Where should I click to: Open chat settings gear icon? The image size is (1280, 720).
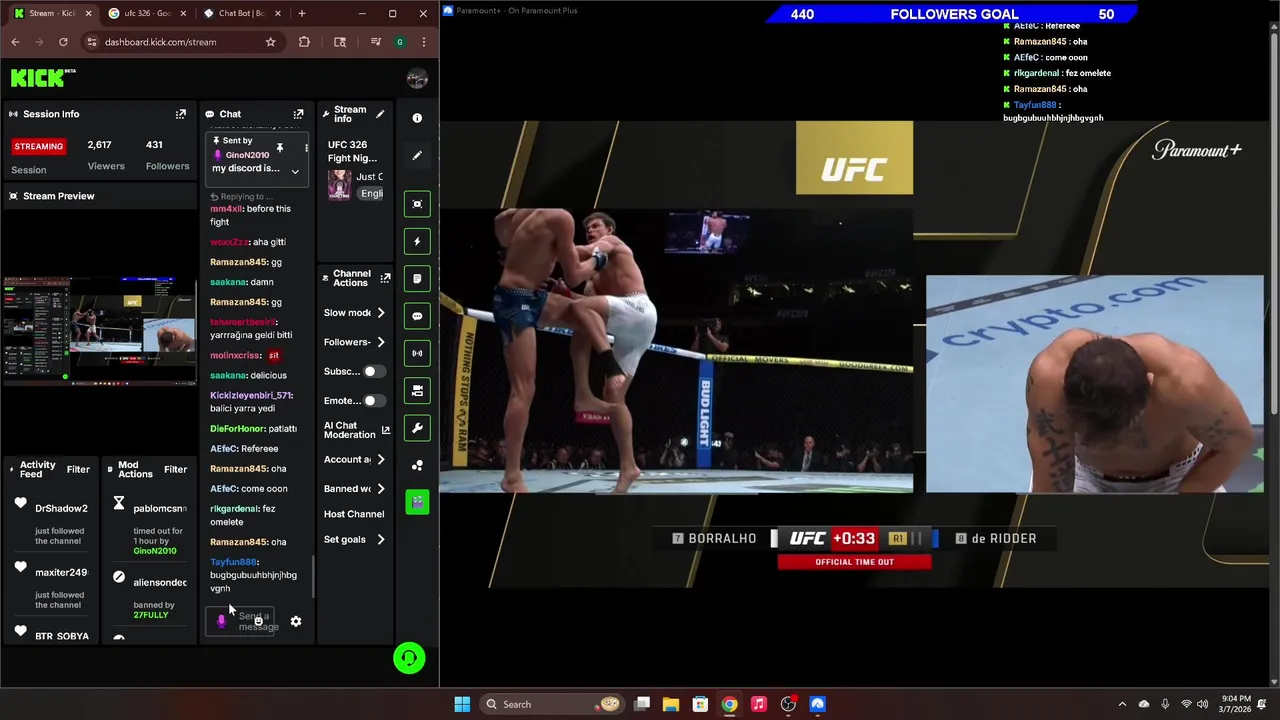point(296,621)
